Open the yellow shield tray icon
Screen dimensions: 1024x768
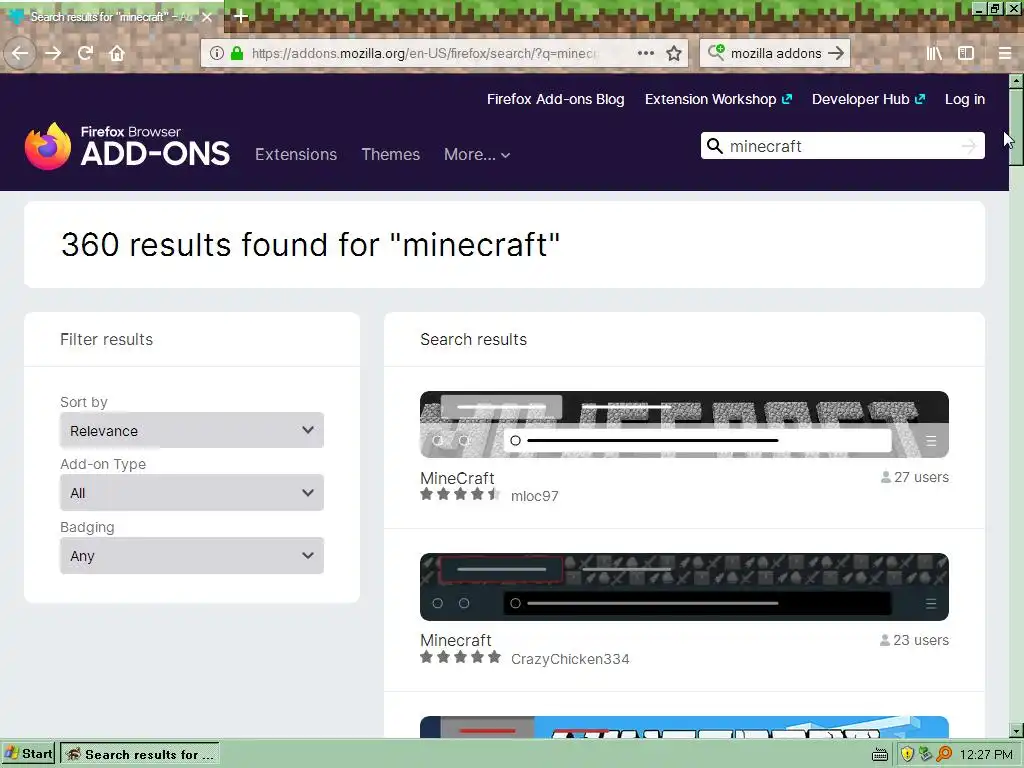[906, 754]
